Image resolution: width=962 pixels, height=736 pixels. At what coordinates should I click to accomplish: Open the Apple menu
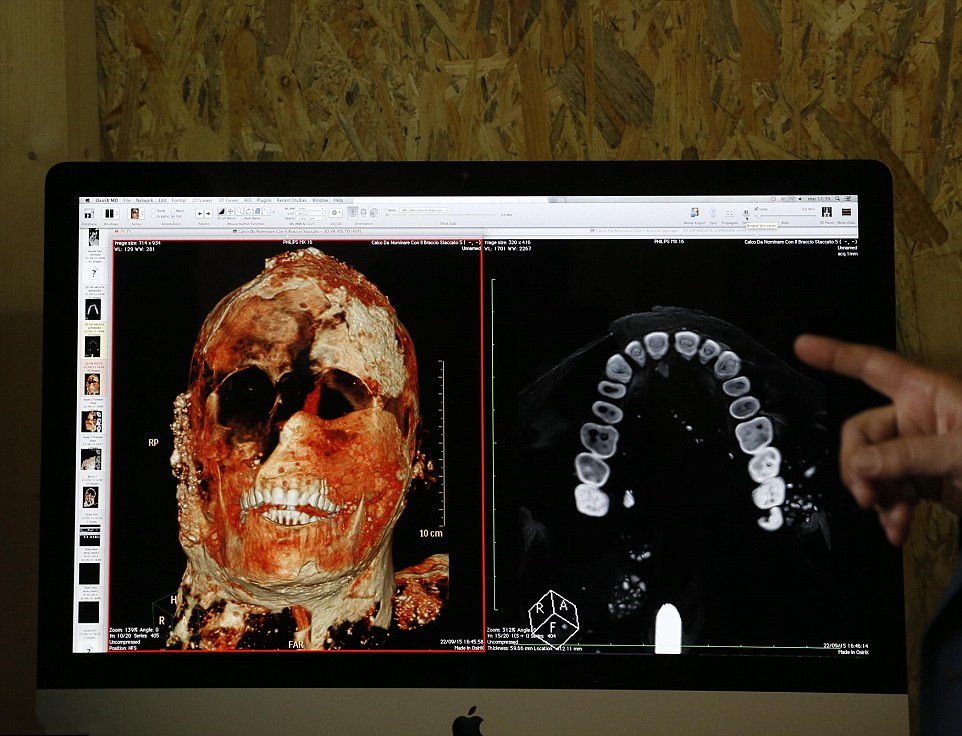(87, 200)
